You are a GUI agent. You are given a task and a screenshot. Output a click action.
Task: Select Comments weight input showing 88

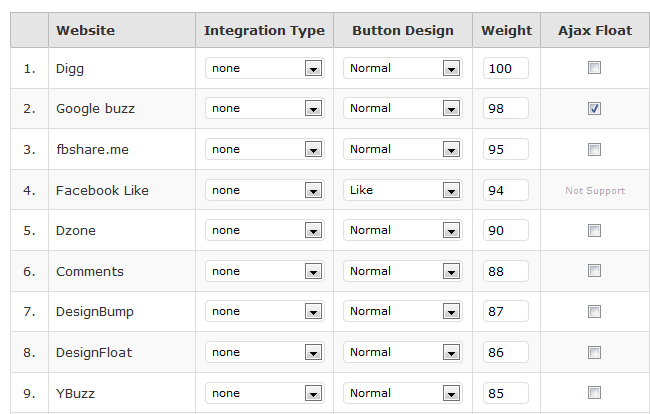506,271
